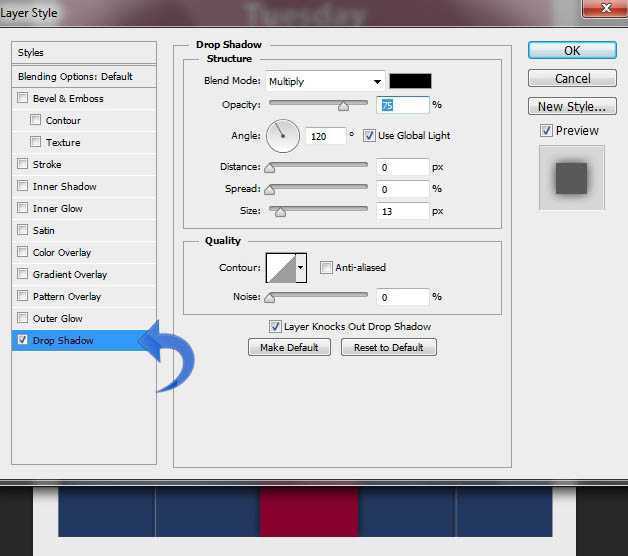Screen dimensions: 628x556
Task: Enable the Bevel & Emboss checkbox
Action: point(22,98)
